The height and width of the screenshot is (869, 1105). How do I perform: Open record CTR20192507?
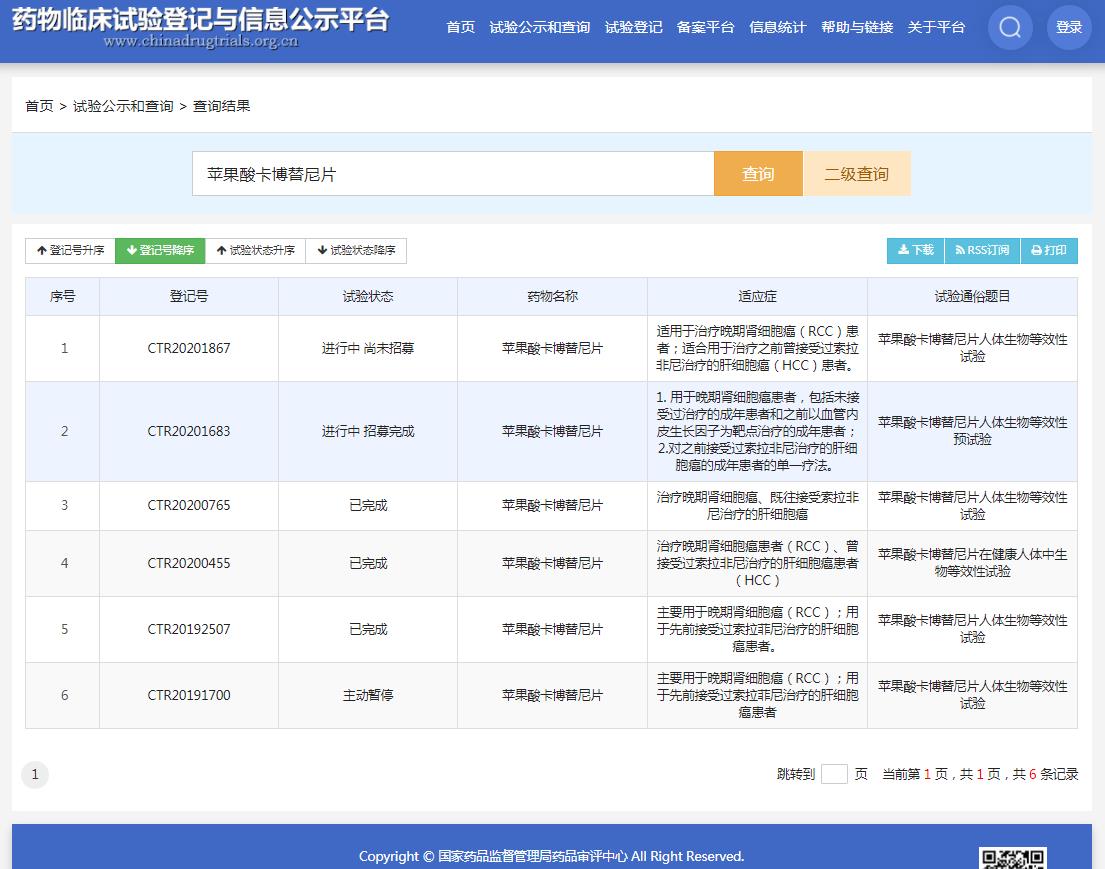pyautogui.click(x=189, y=629)
